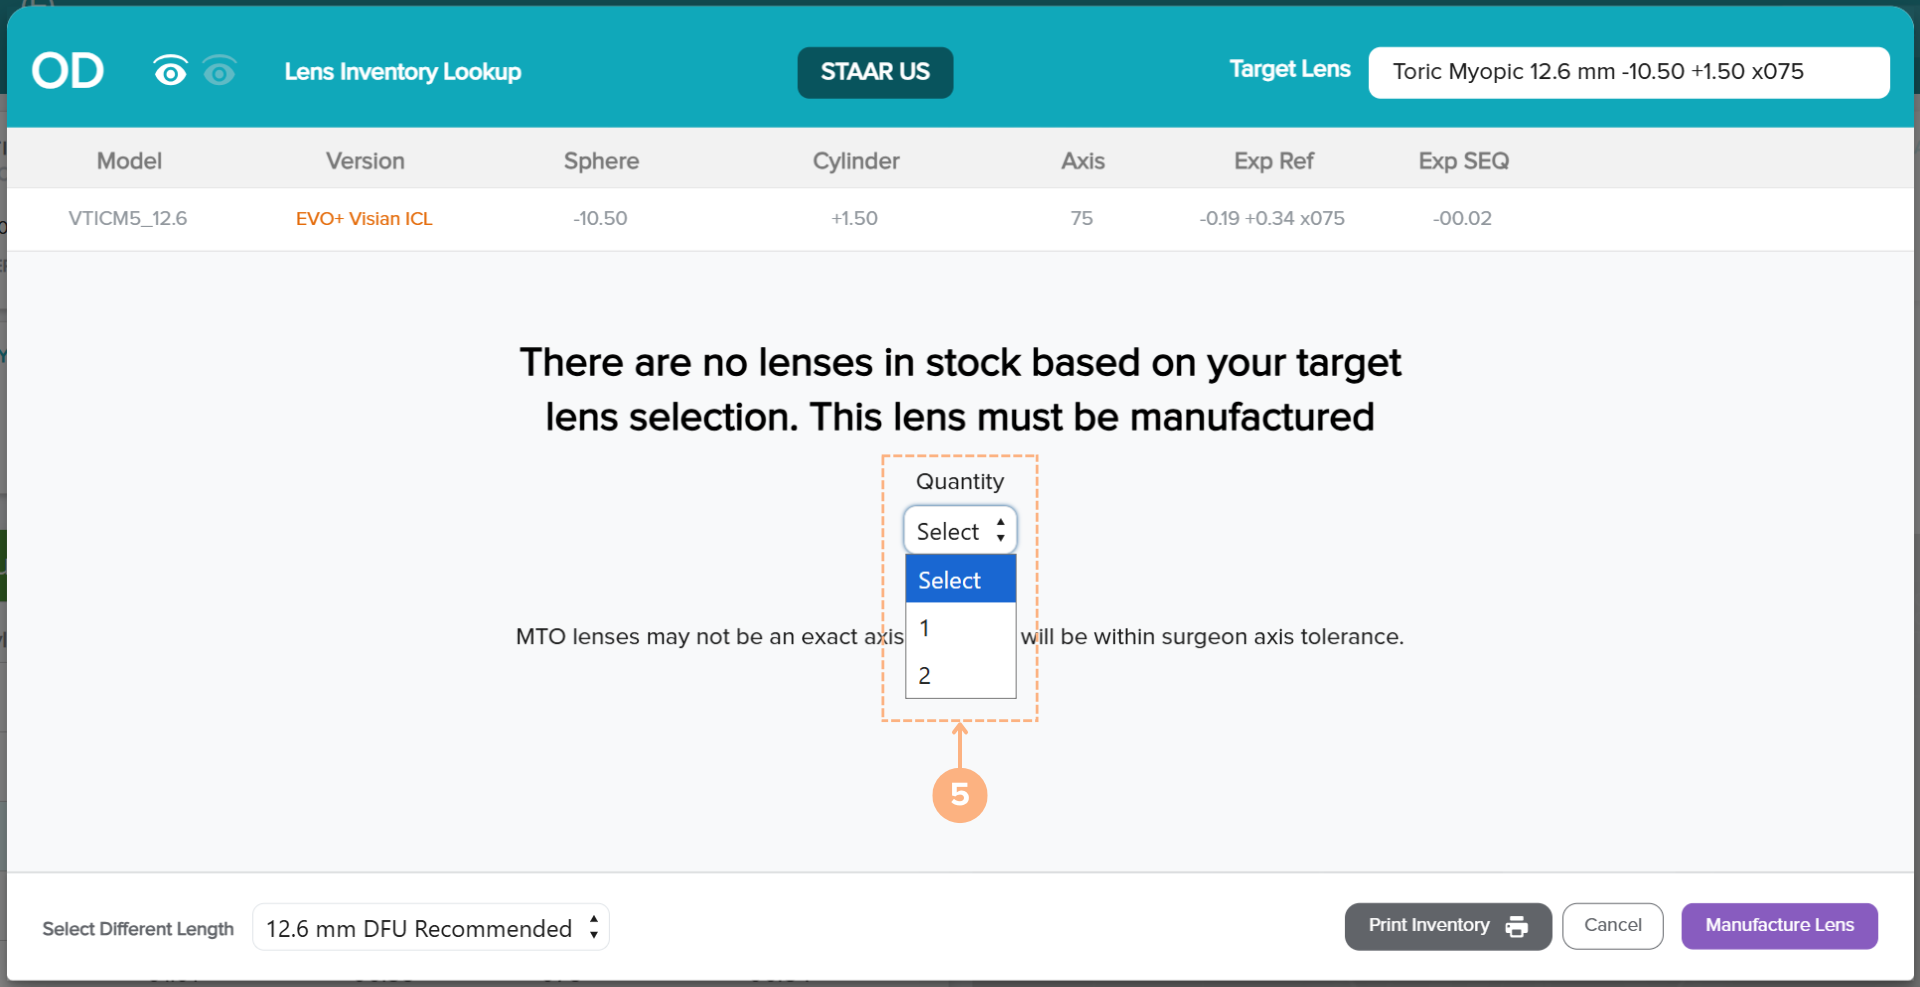
Task: Click the step 5 orange marker
Action: (x=959, y=795)
